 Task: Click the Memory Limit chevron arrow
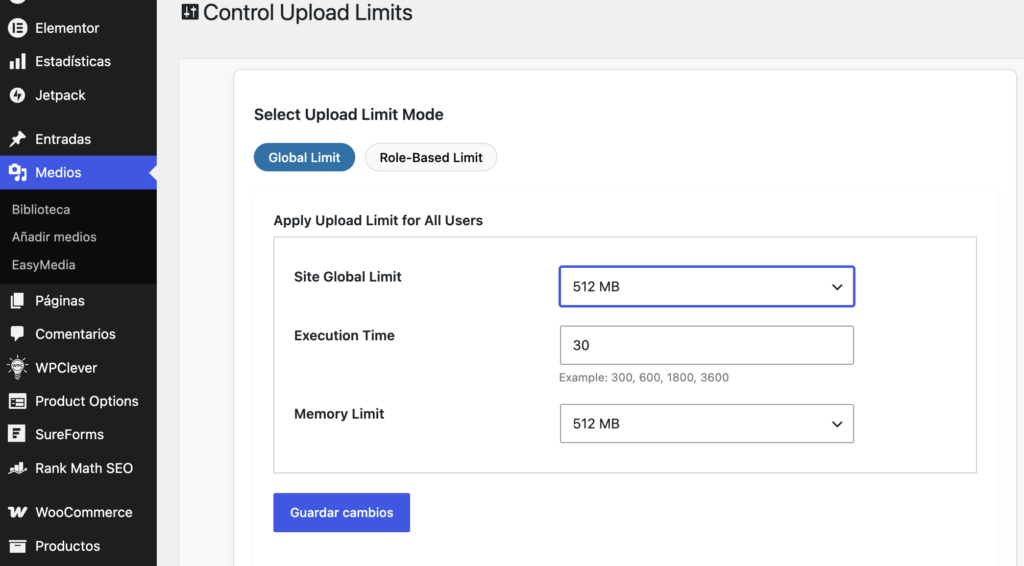[837, 424]
